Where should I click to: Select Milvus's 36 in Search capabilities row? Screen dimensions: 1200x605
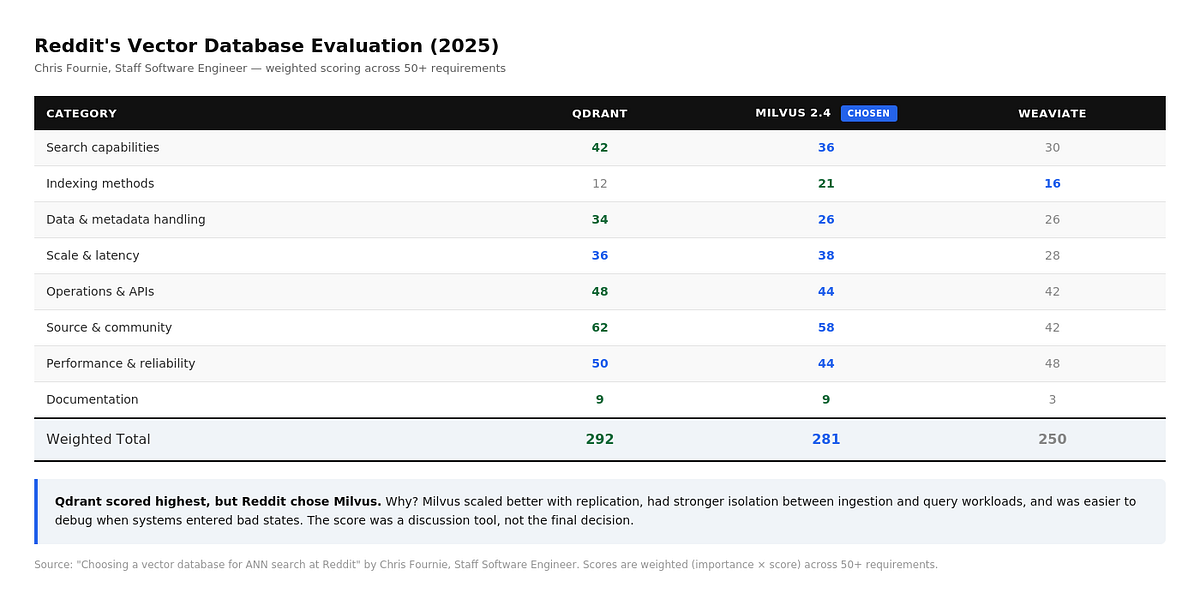[826, 147]
